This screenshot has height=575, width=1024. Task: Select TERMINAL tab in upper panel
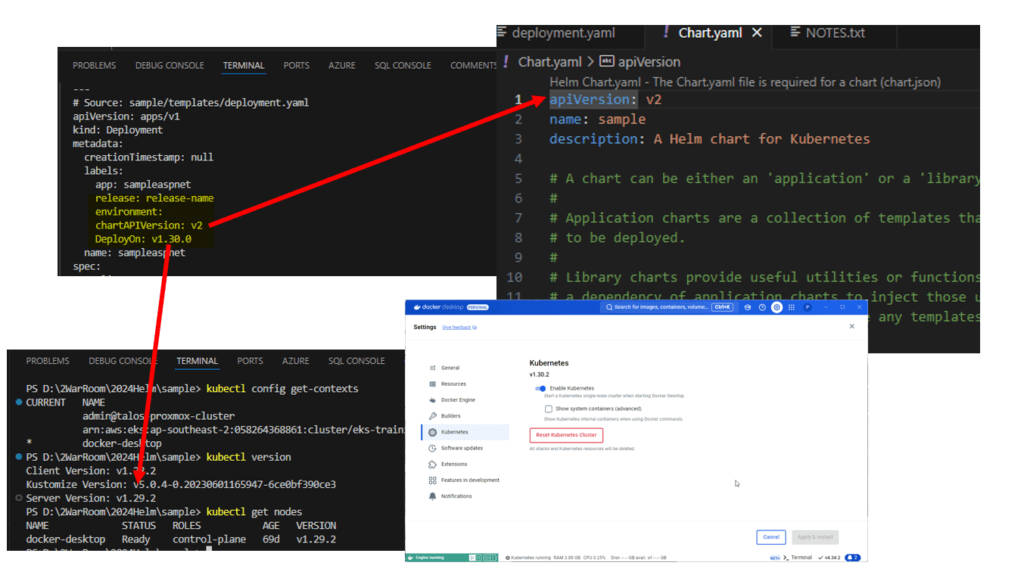tap(244, 65)
